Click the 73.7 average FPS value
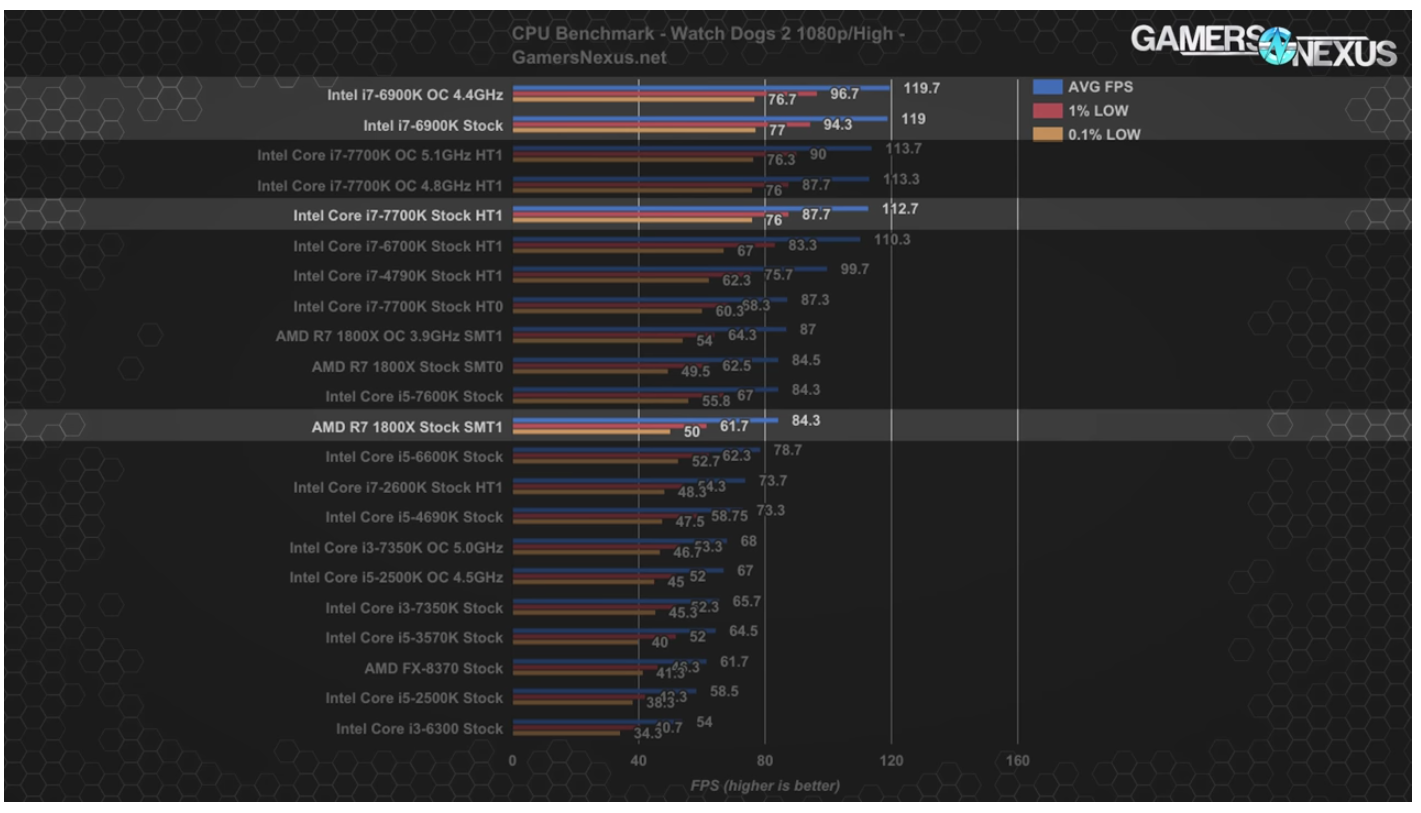The image size is (1421, 813). [x=773, y=480]
